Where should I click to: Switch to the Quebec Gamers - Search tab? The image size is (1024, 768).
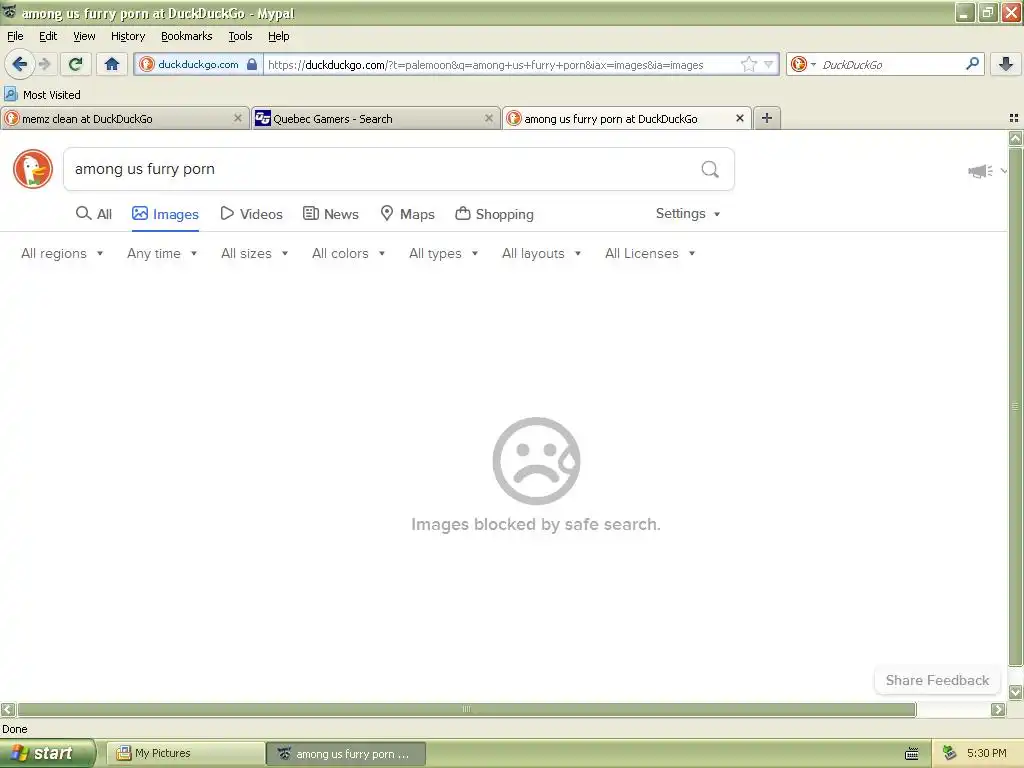376,118
